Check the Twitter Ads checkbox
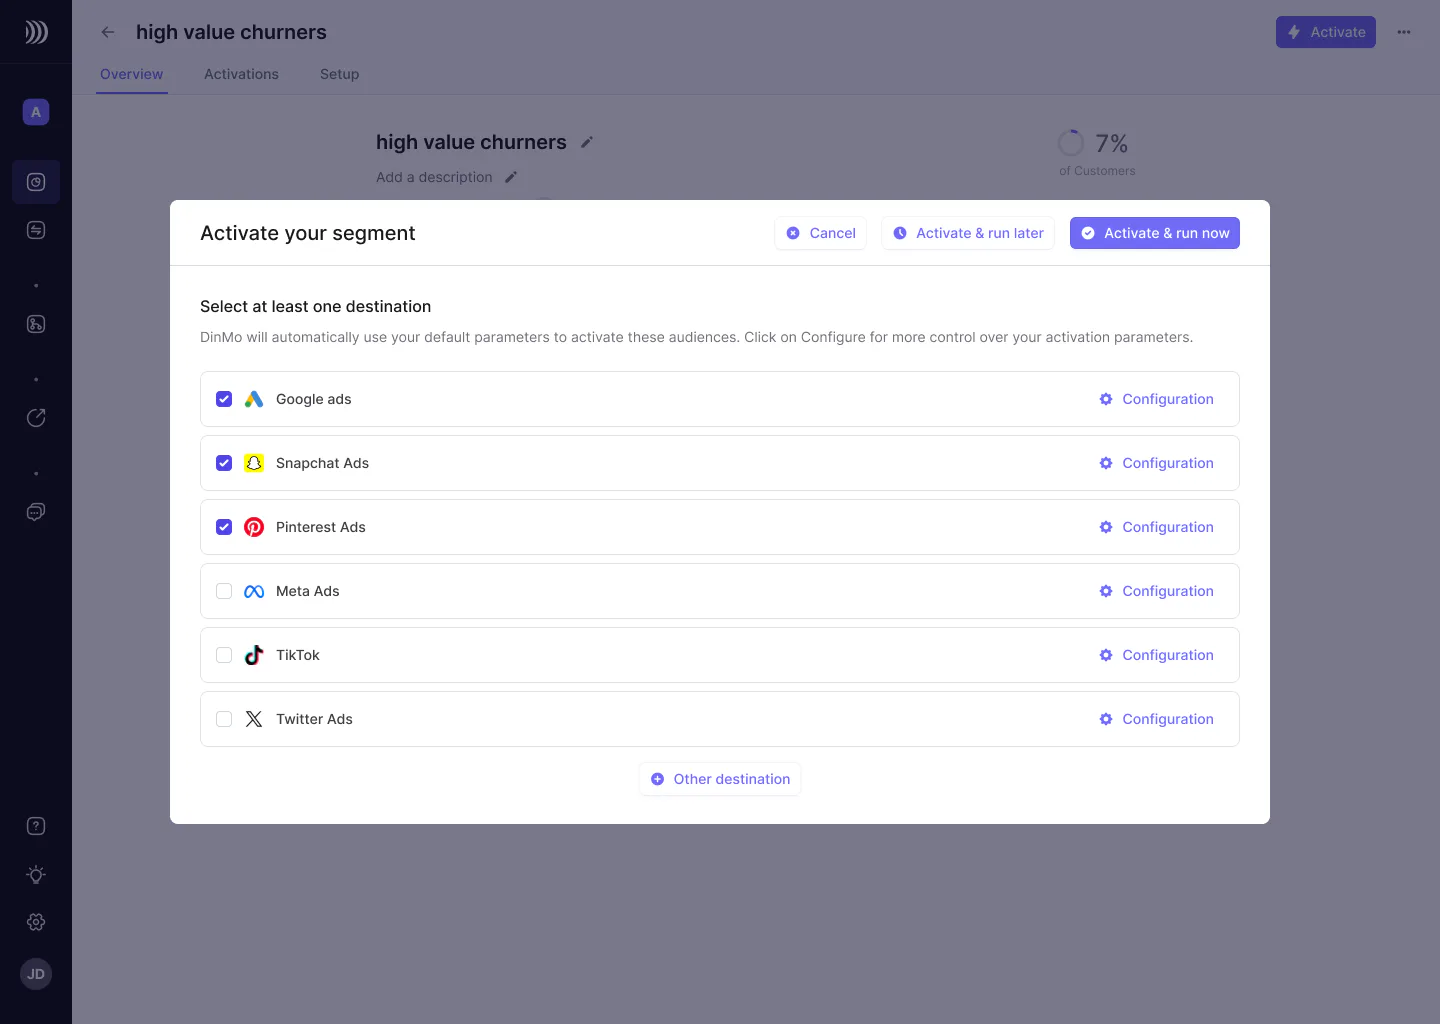The height and width of the screenshot is (1024, 1440). (224, 719)
